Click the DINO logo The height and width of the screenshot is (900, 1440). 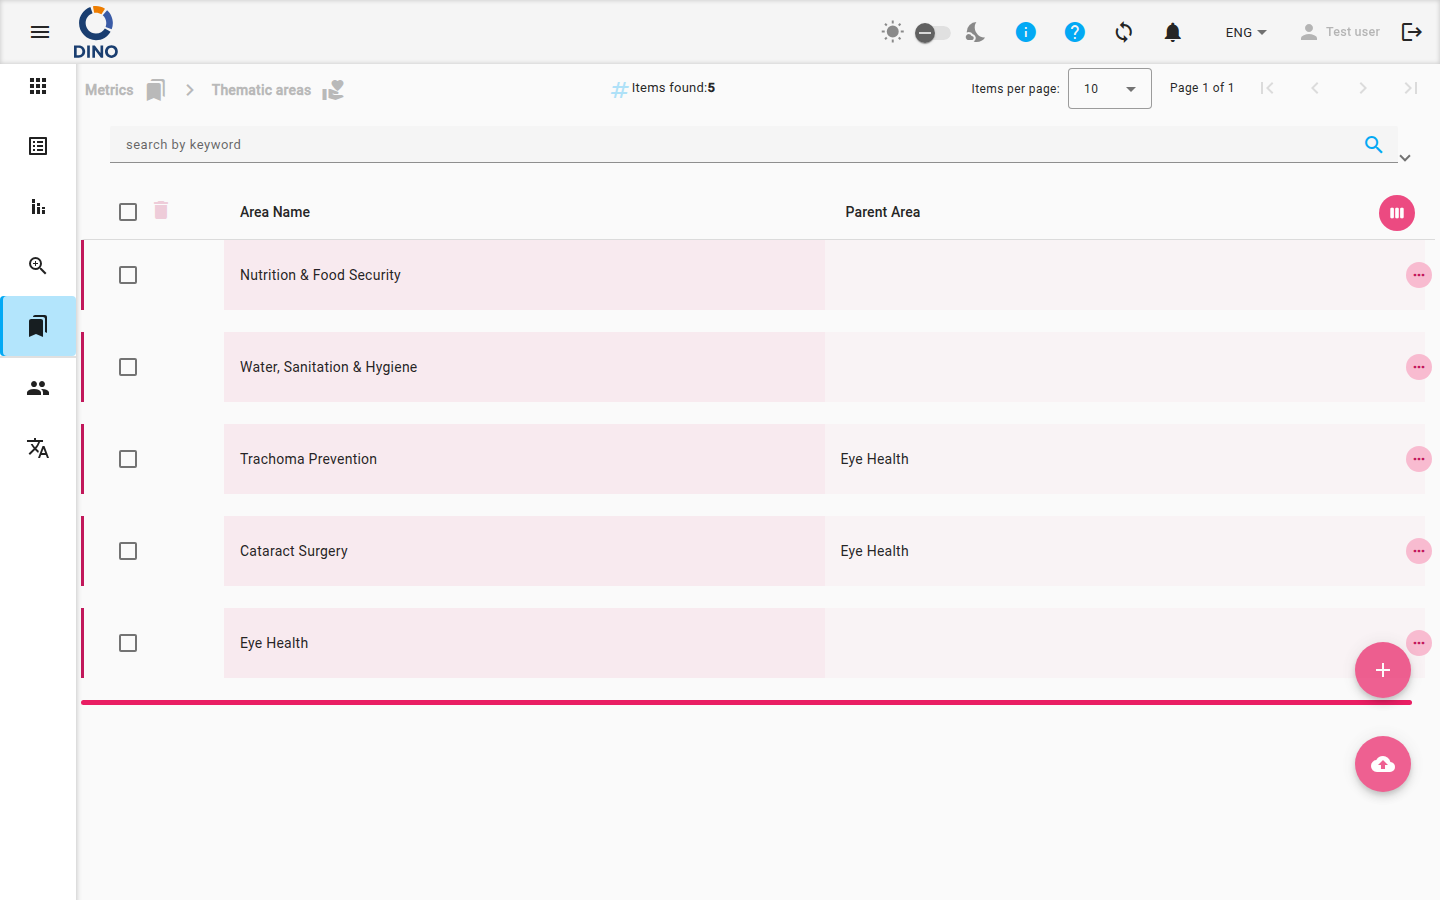(96, 32)
